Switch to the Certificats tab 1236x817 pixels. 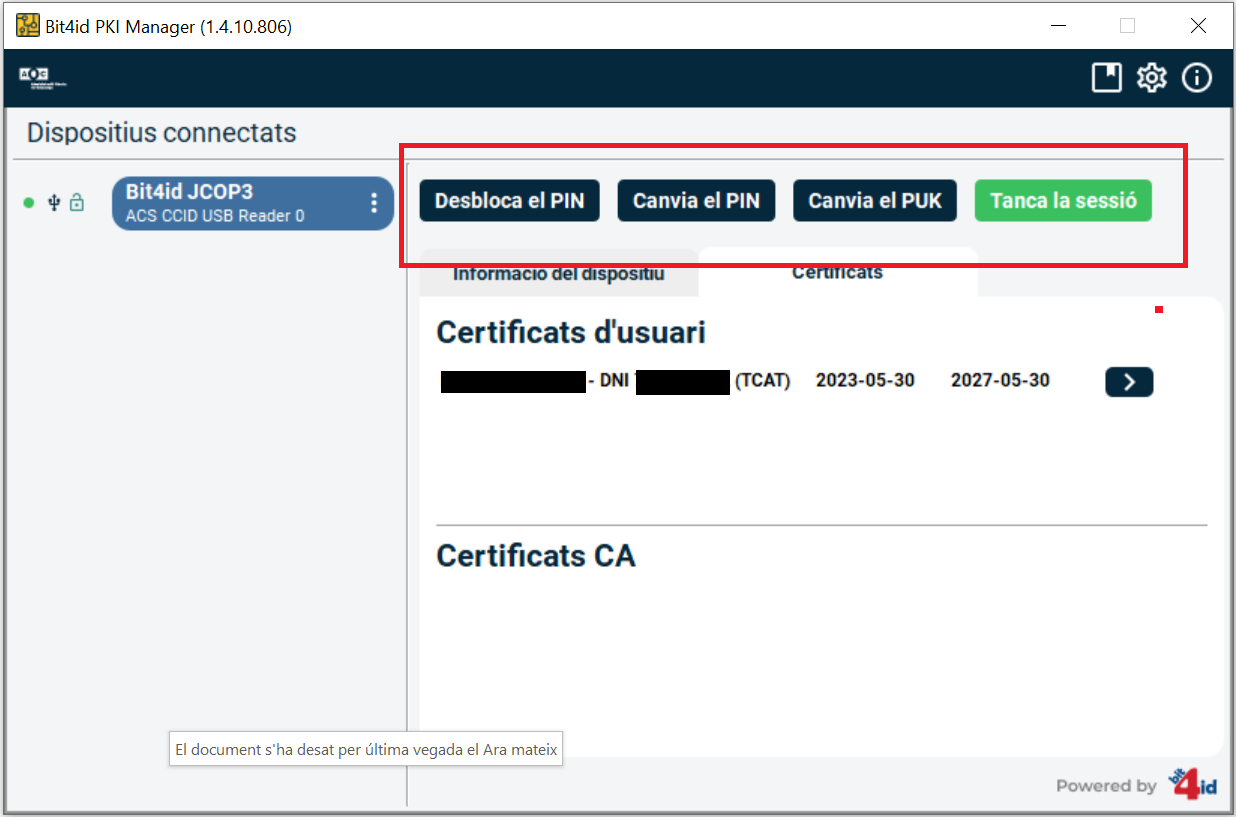click(838, 272)
